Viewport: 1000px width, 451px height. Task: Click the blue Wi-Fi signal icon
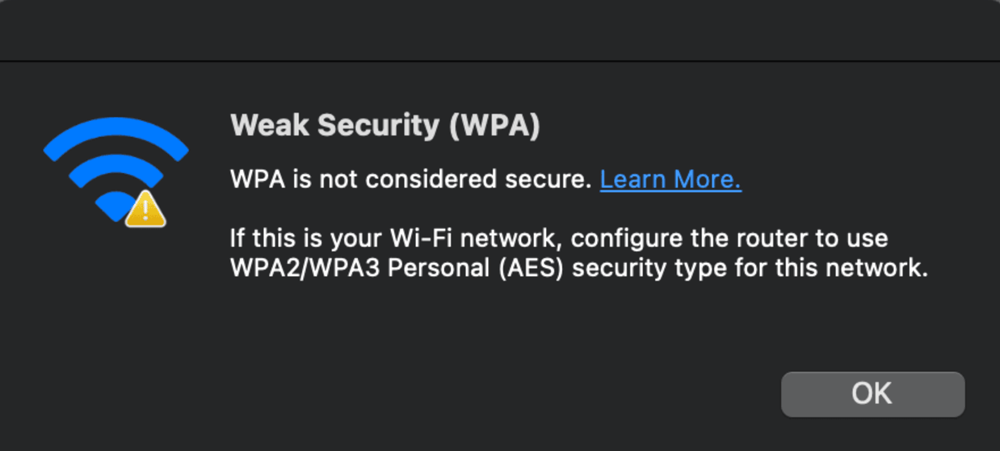click(110, 170)
